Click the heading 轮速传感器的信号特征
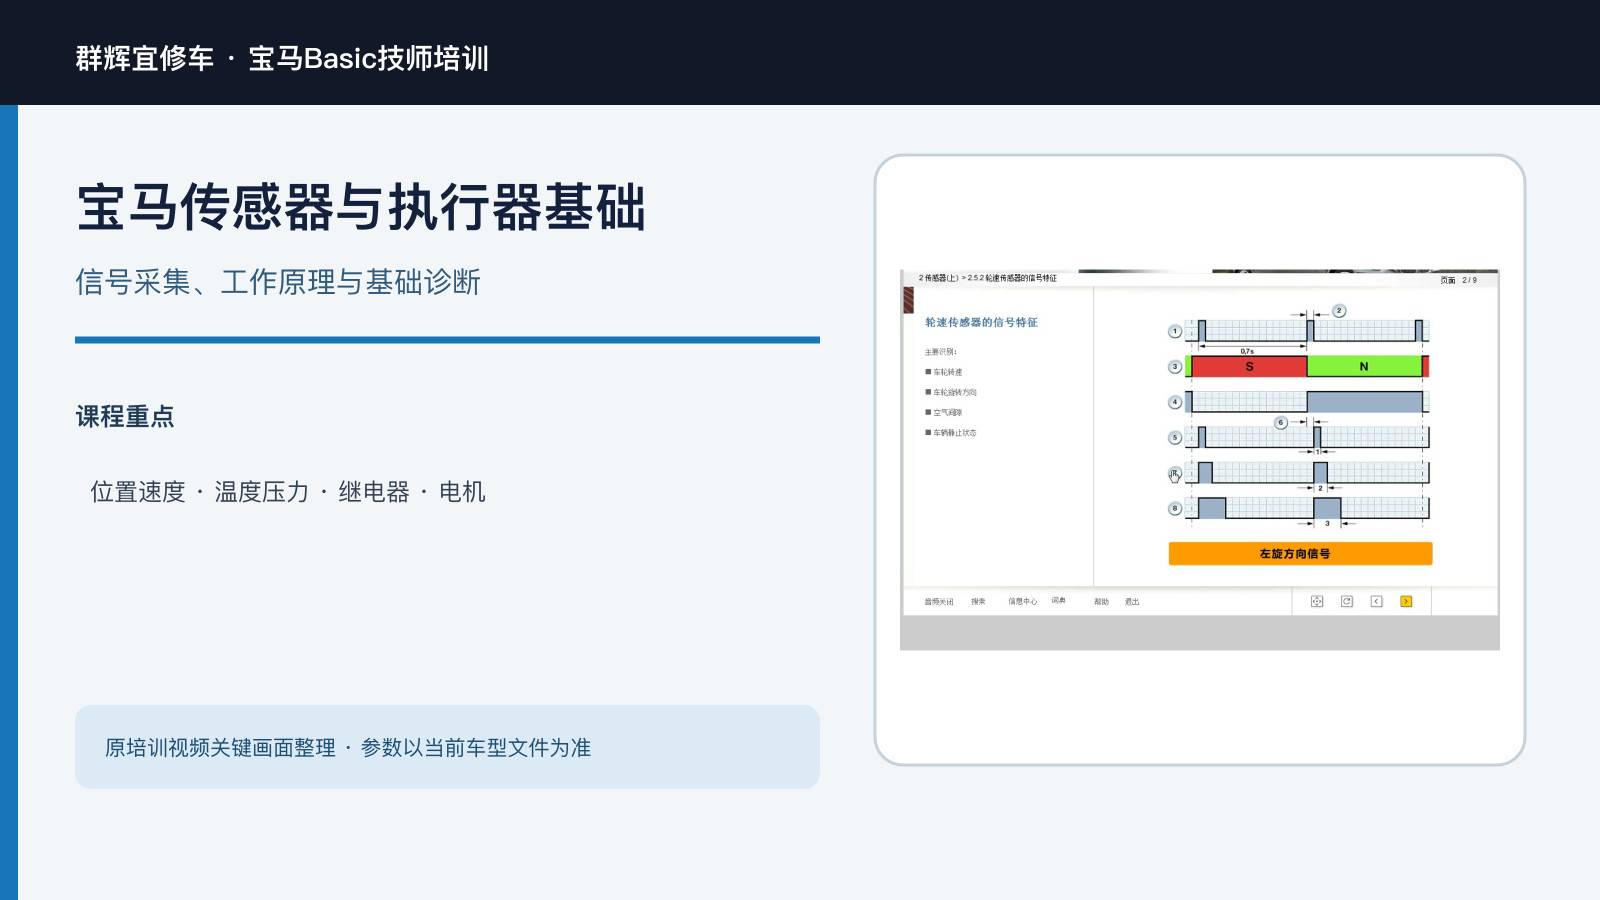The height and width of the screenshot is (900, 1600). tap(981, 322)
